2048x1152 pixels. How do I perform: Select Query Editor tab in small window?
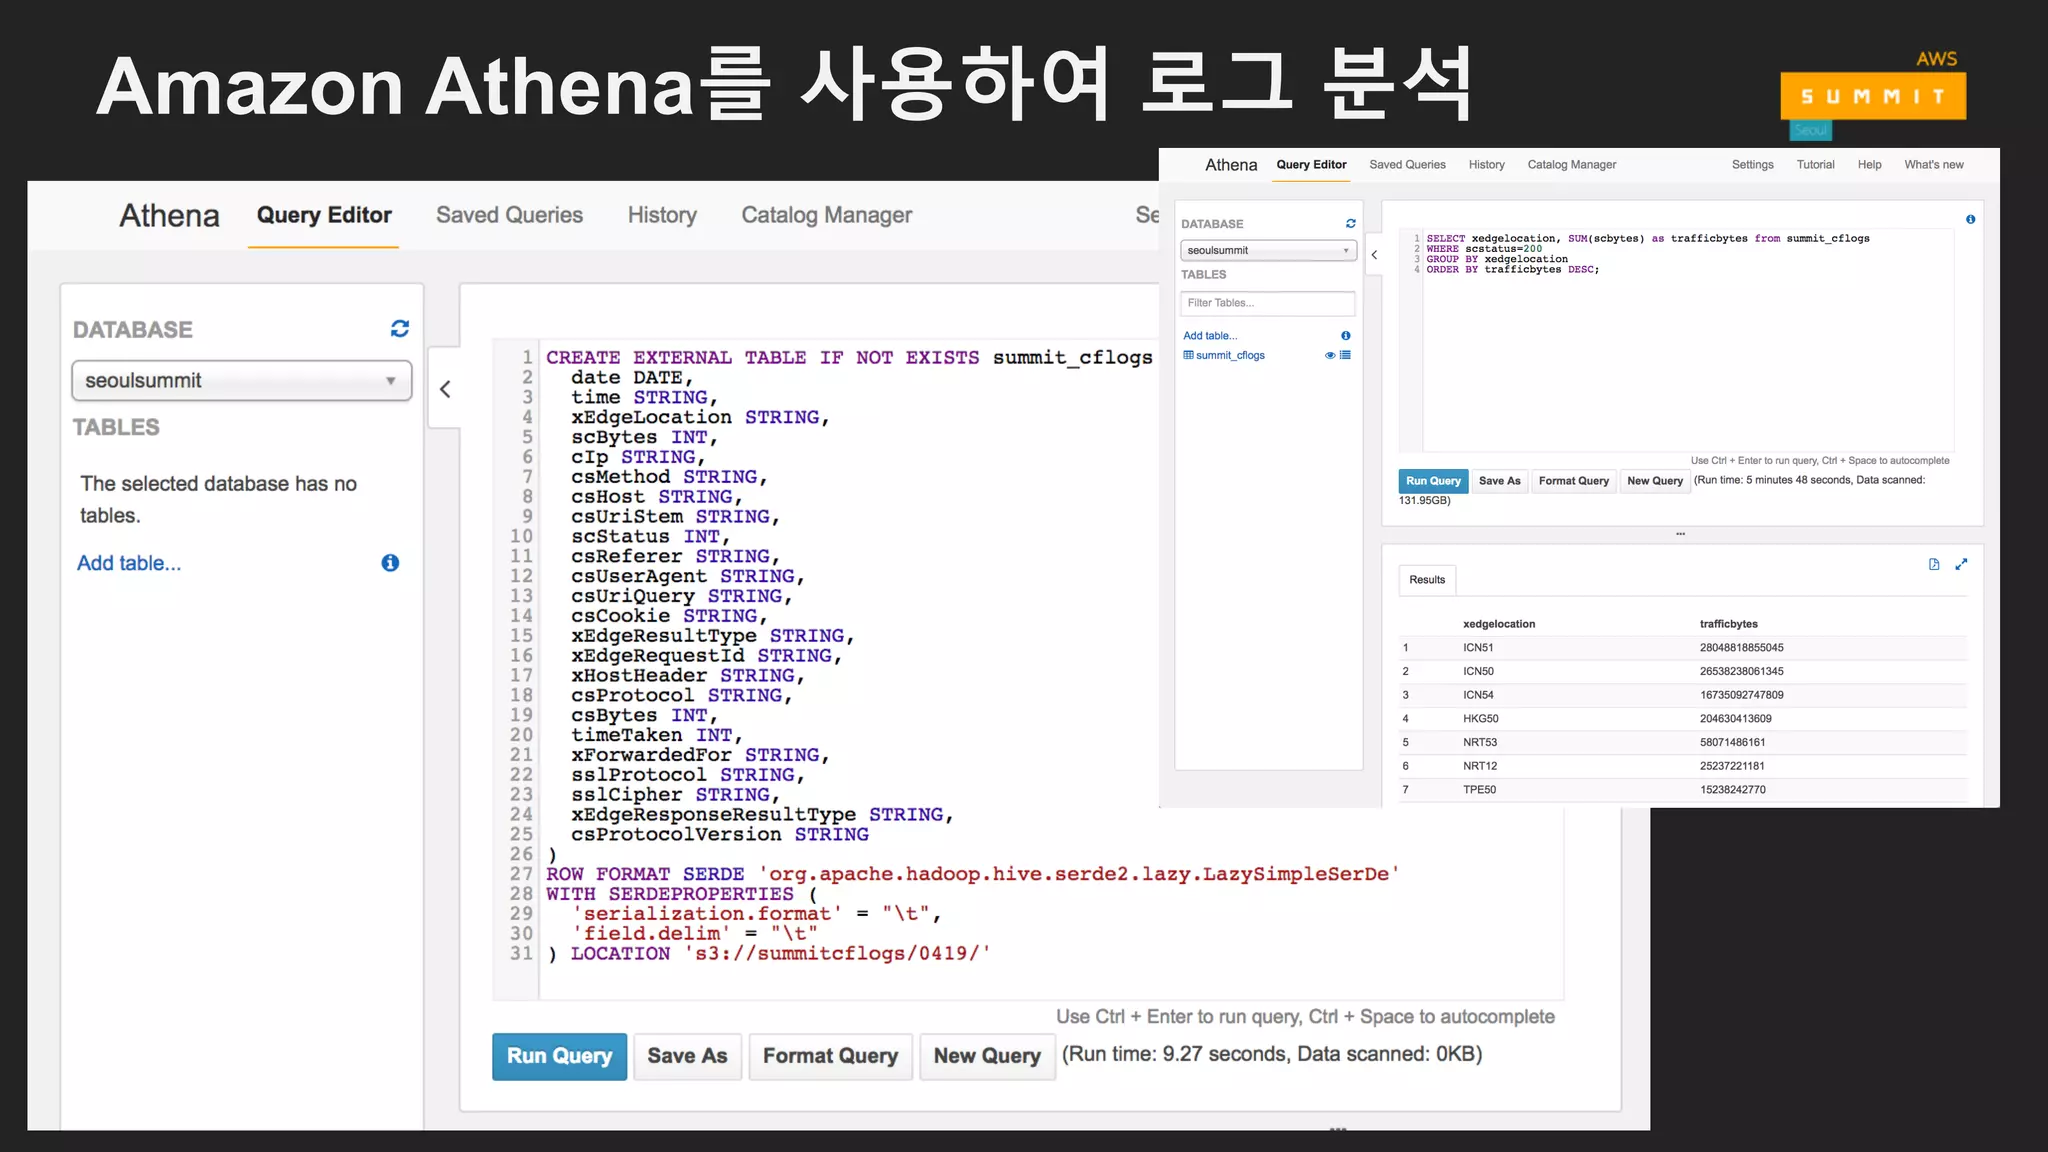pos(1311,165)
